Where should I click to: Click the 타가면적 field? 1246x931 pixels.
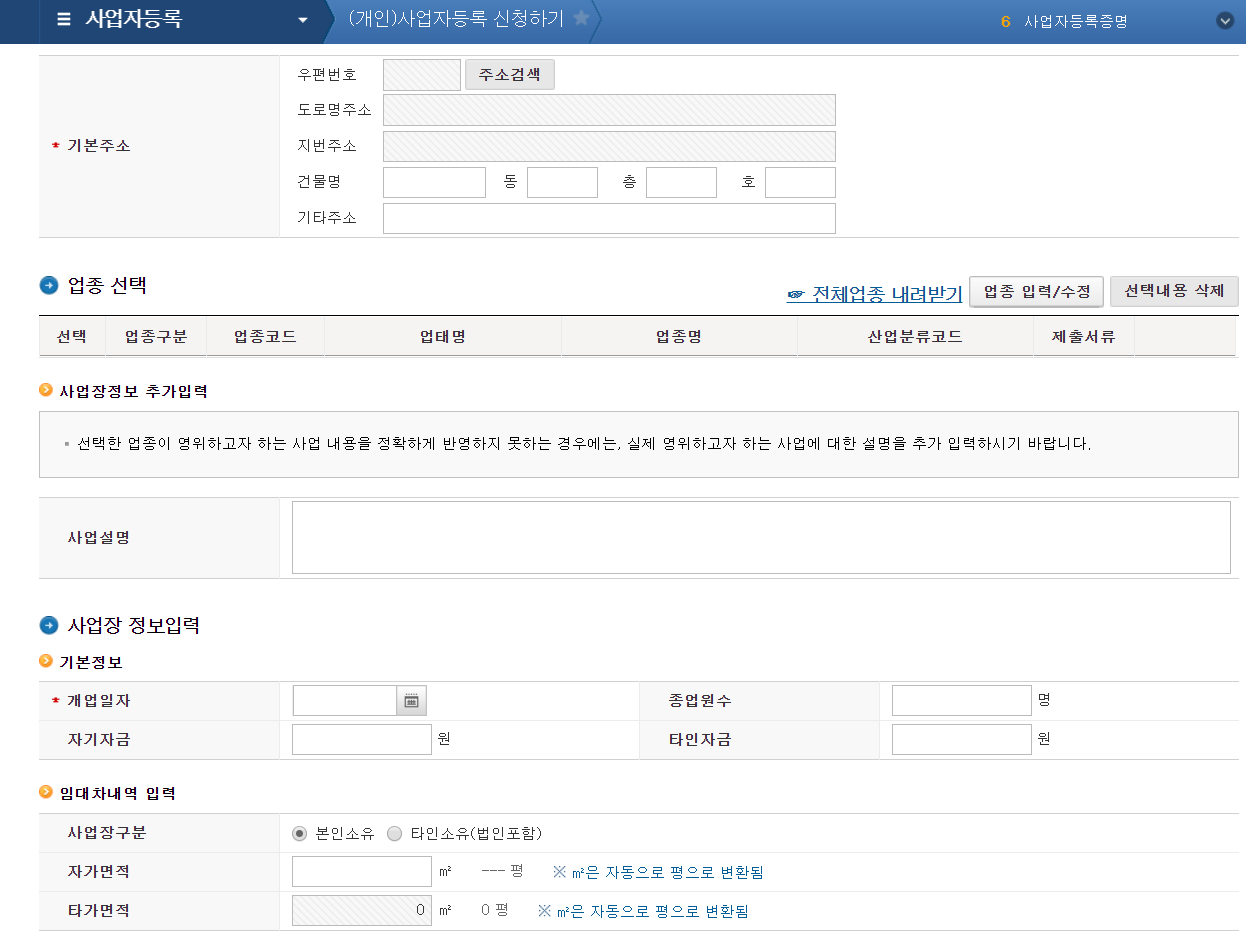[x=362, y=910]
